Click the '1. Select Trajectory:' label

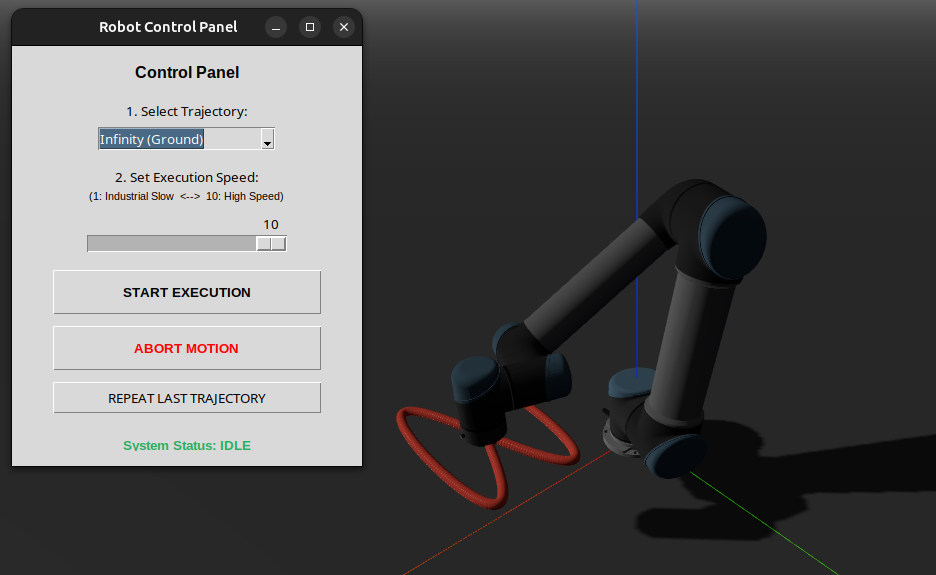(x=187, y=112)
